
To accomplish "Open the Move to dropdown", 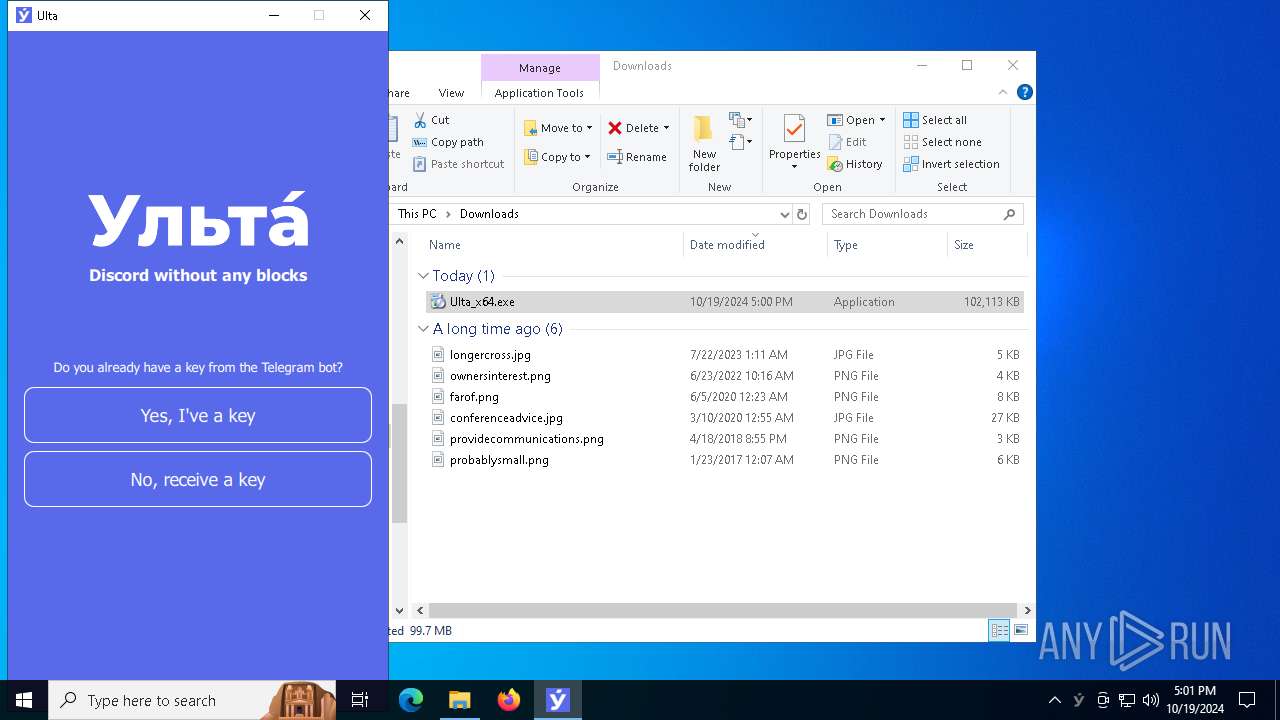I will (x=559, y=128).
